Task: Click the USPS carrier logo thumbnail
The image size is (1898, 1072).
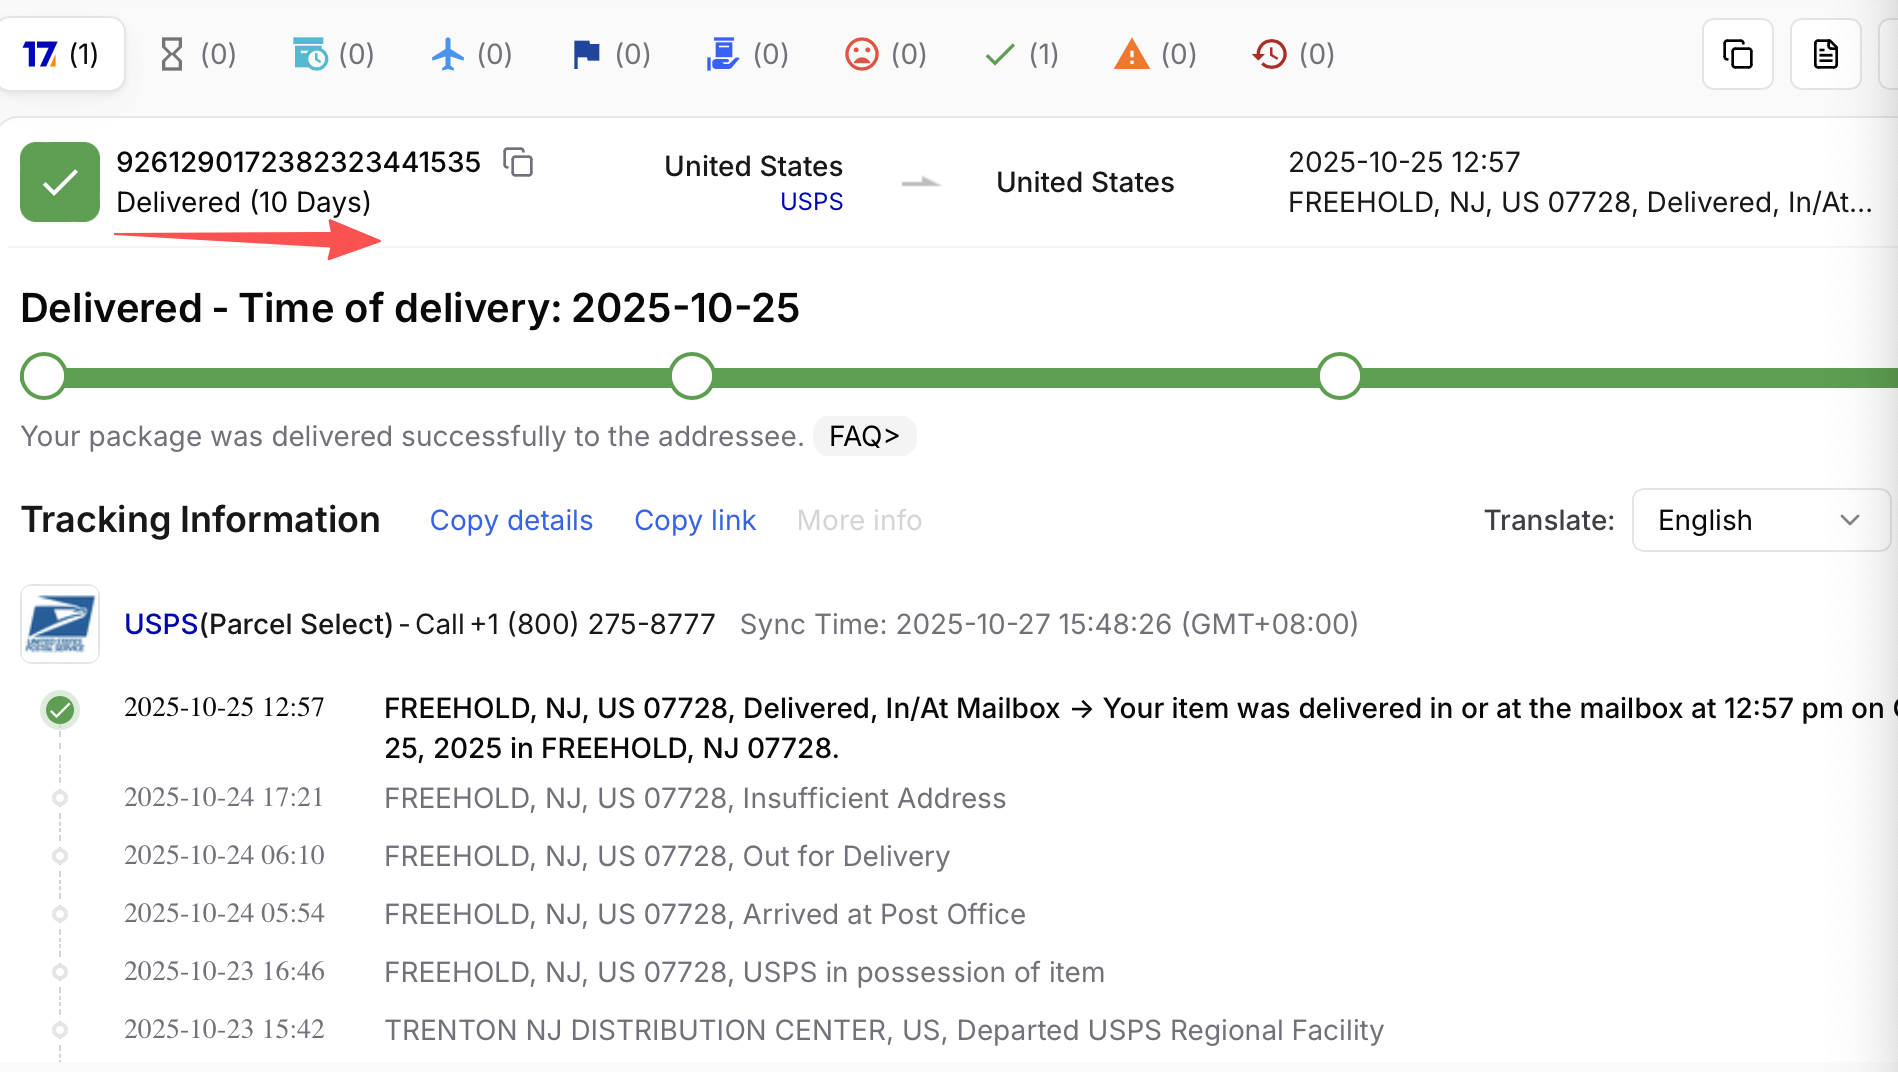Action: point(60,623)
